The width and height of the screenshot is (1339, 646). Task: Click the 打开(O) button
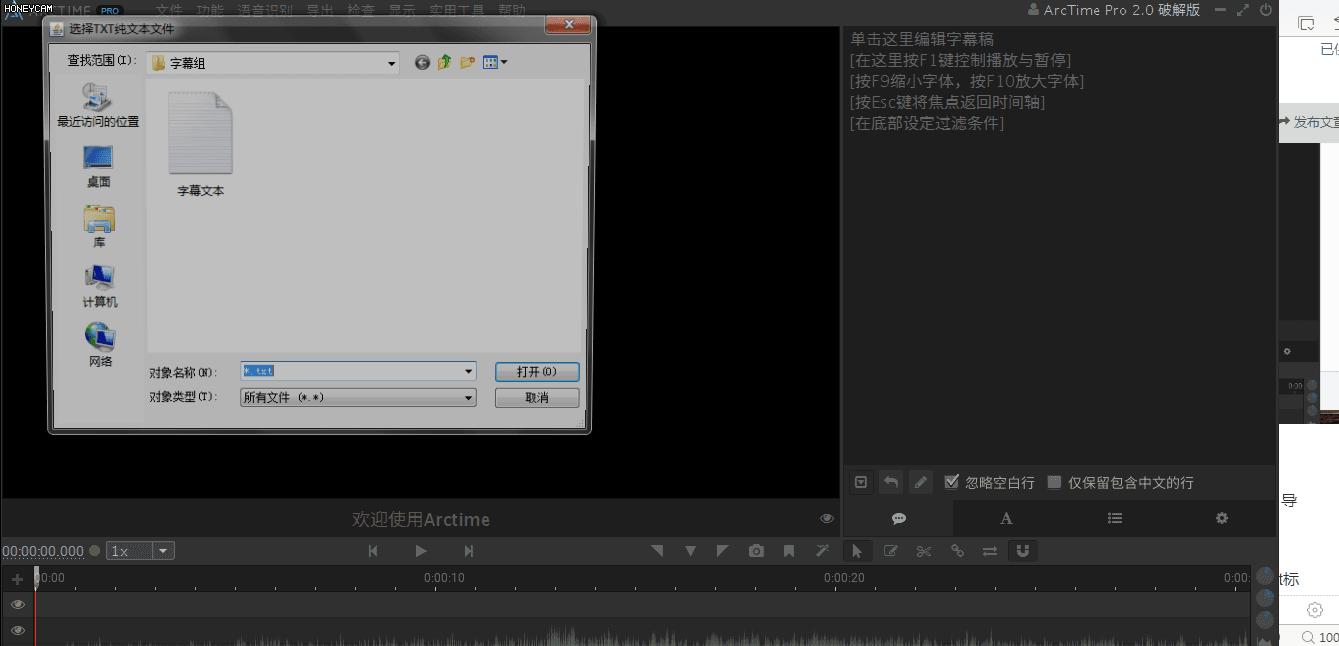536,370
